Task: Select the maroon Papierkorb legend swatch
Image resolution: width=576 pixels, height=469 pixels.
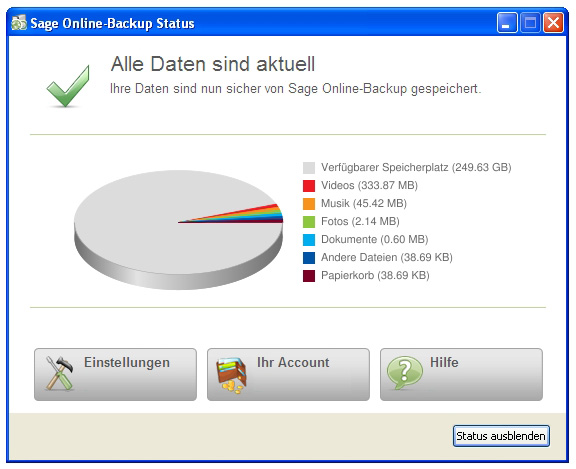Action: 309,276
